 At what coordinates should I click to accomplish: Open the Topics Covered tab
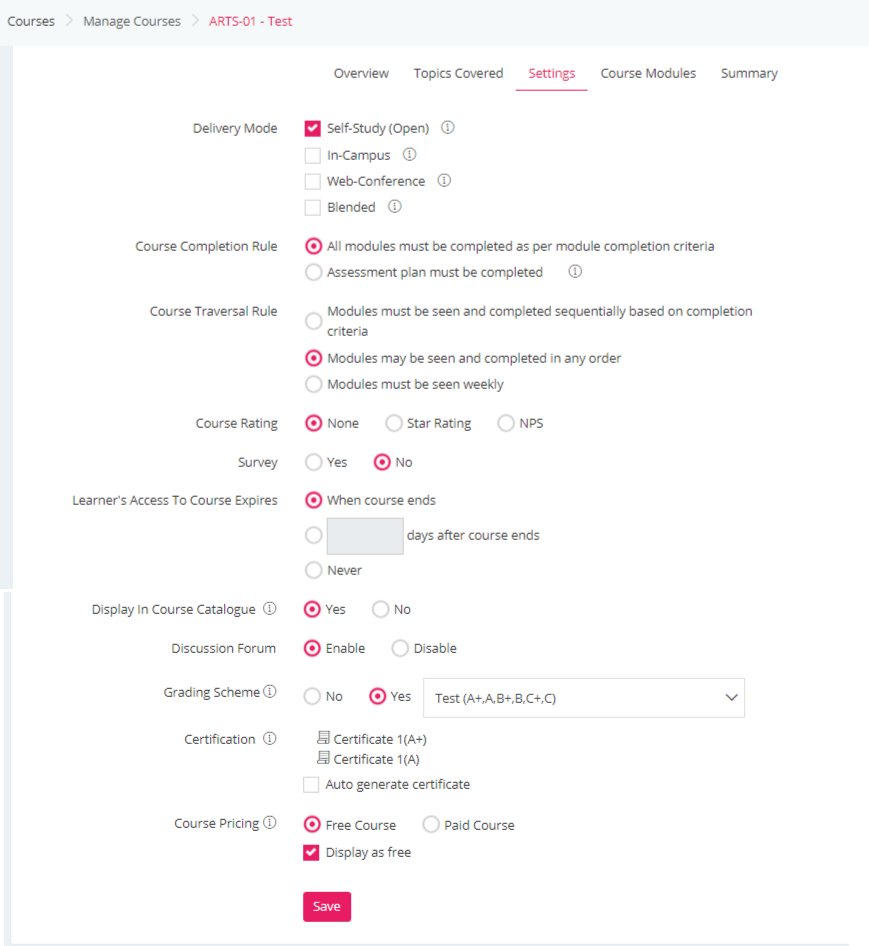(x=458, y=73)
